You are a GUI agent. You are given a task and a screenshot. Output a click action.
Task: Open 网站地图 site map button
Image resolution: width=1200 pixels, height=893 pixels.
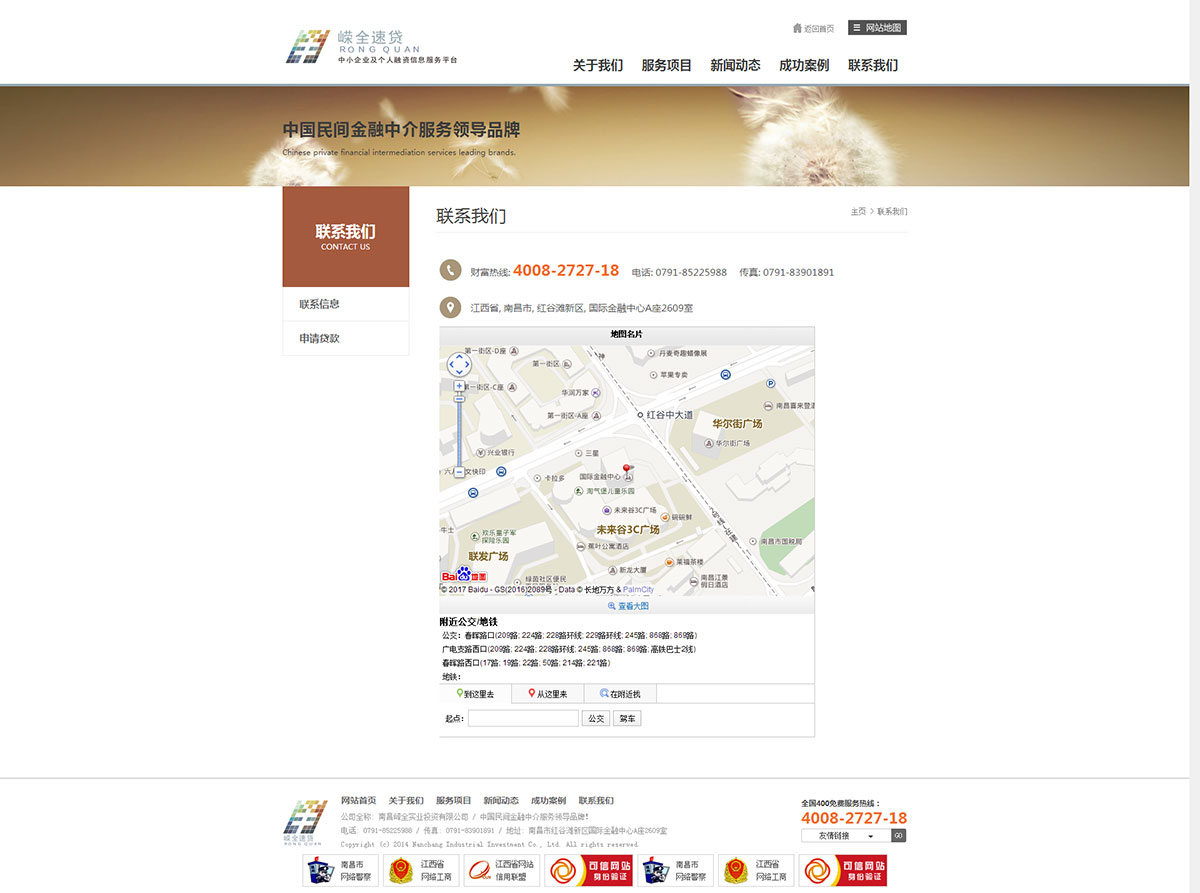click(877, 28)
